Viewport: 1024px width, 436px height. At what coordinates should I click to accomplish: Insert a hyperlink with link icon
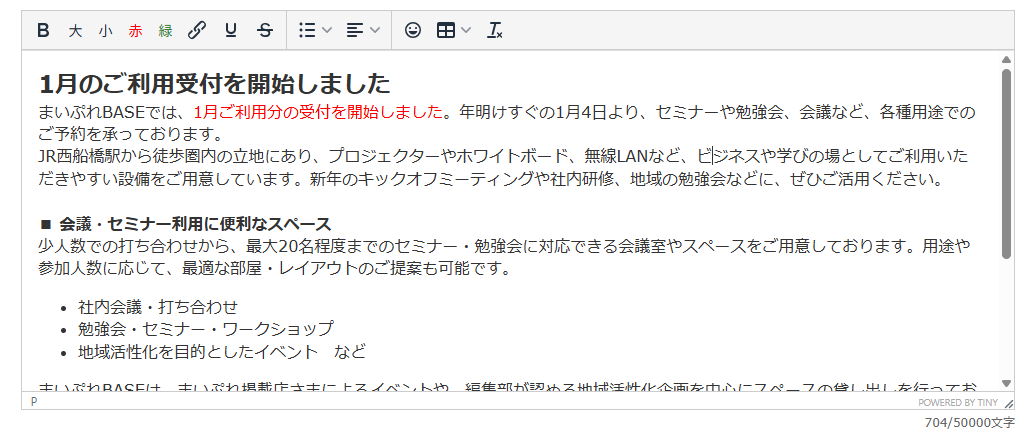pos(197,31)
